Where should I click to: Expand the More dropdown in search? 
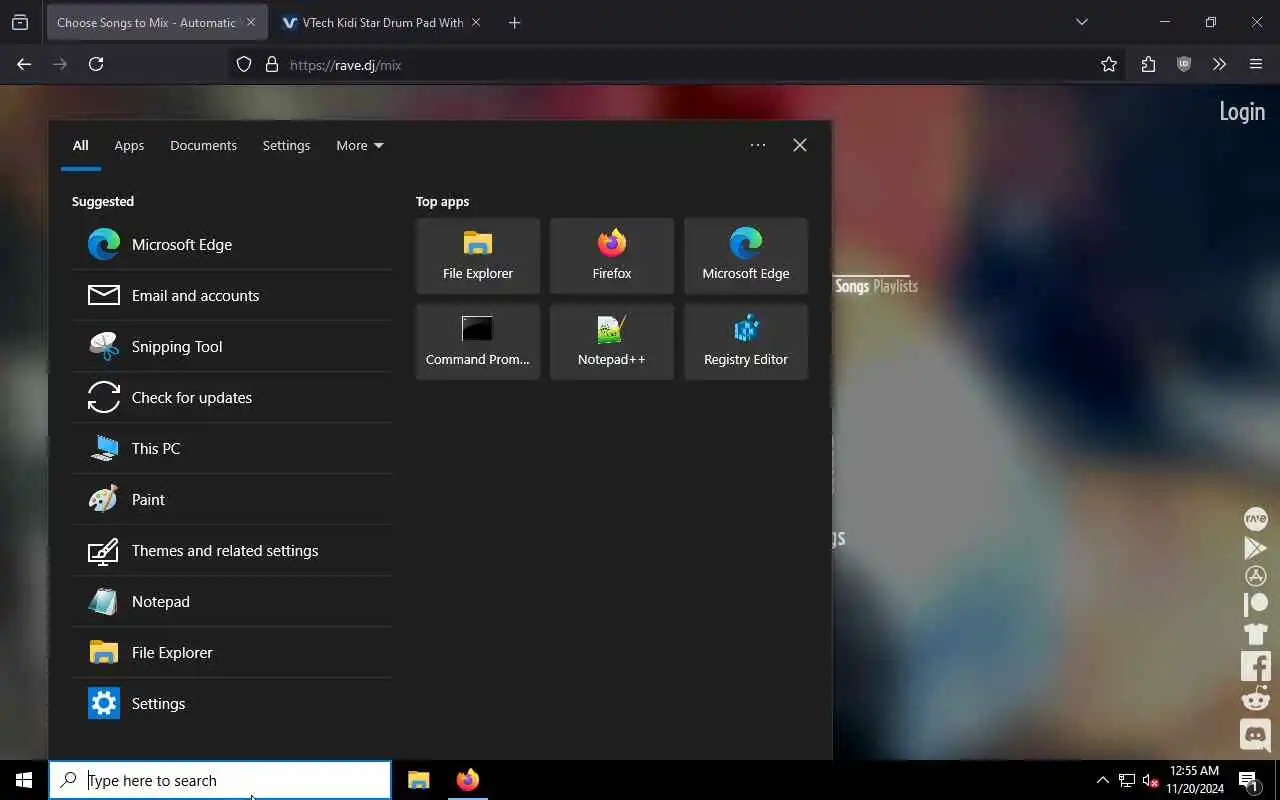tap(360, 145)
